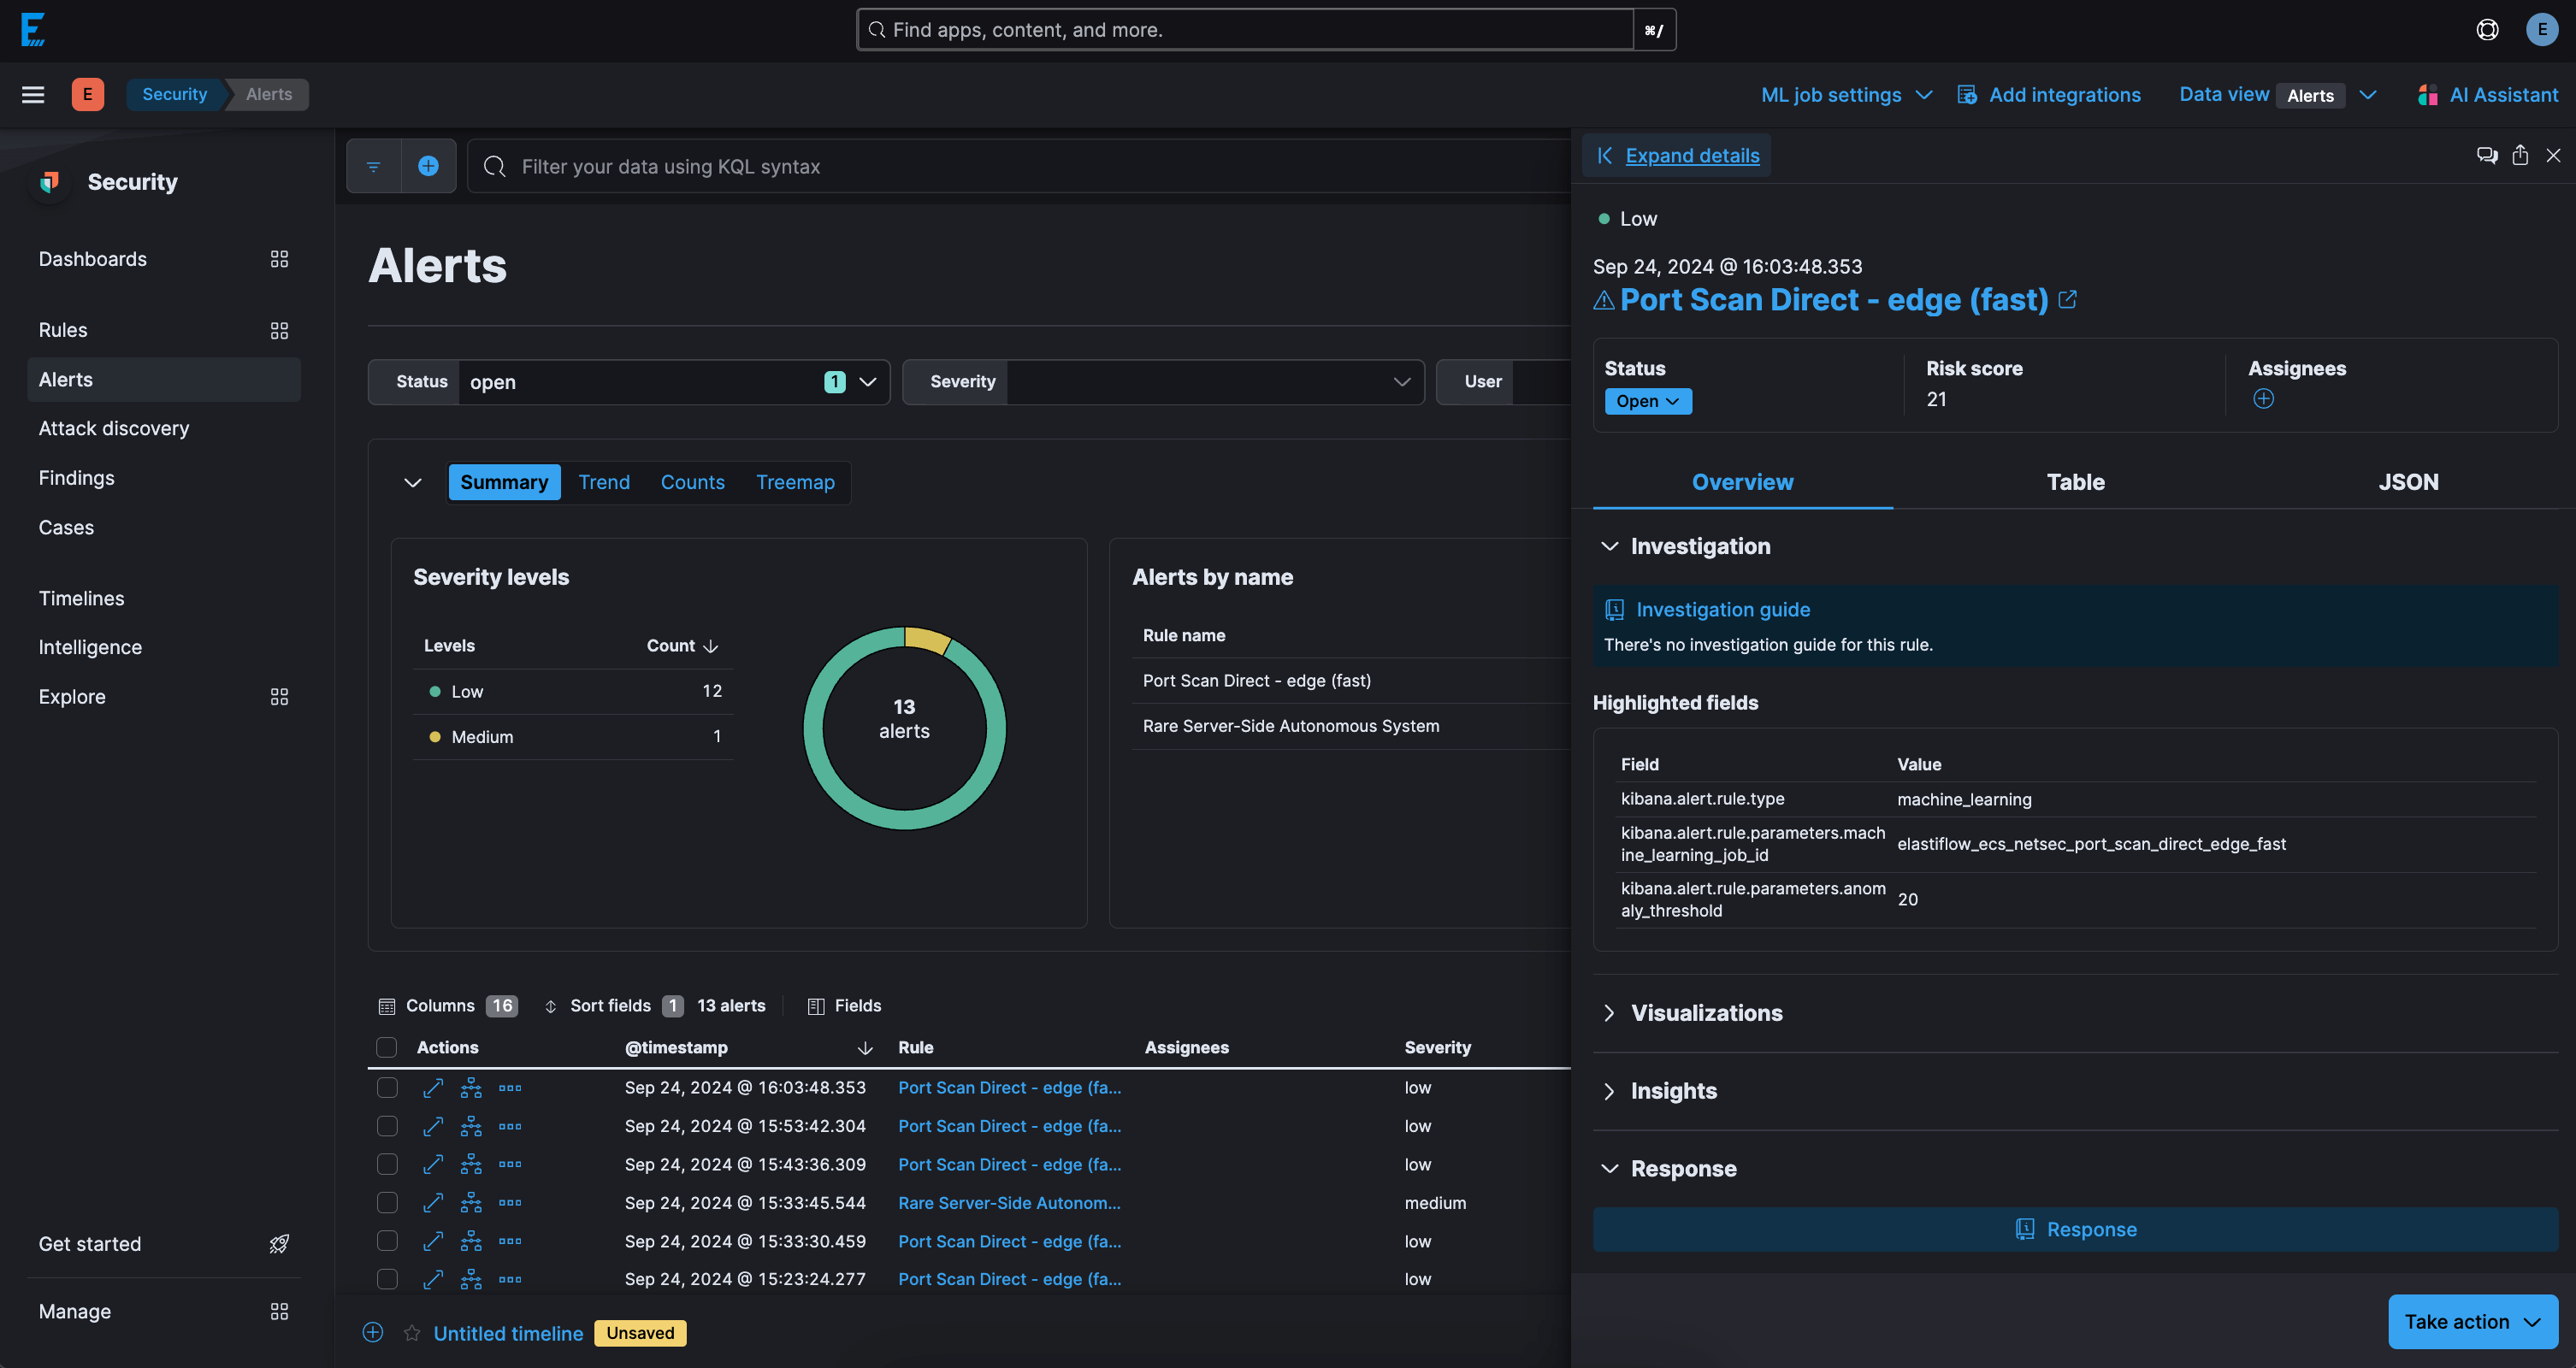This screenshot has width=2576, height=1368.
Task: Check the select all alerts checkbox
Action: pyautogui.click(x=386, y=1047)
